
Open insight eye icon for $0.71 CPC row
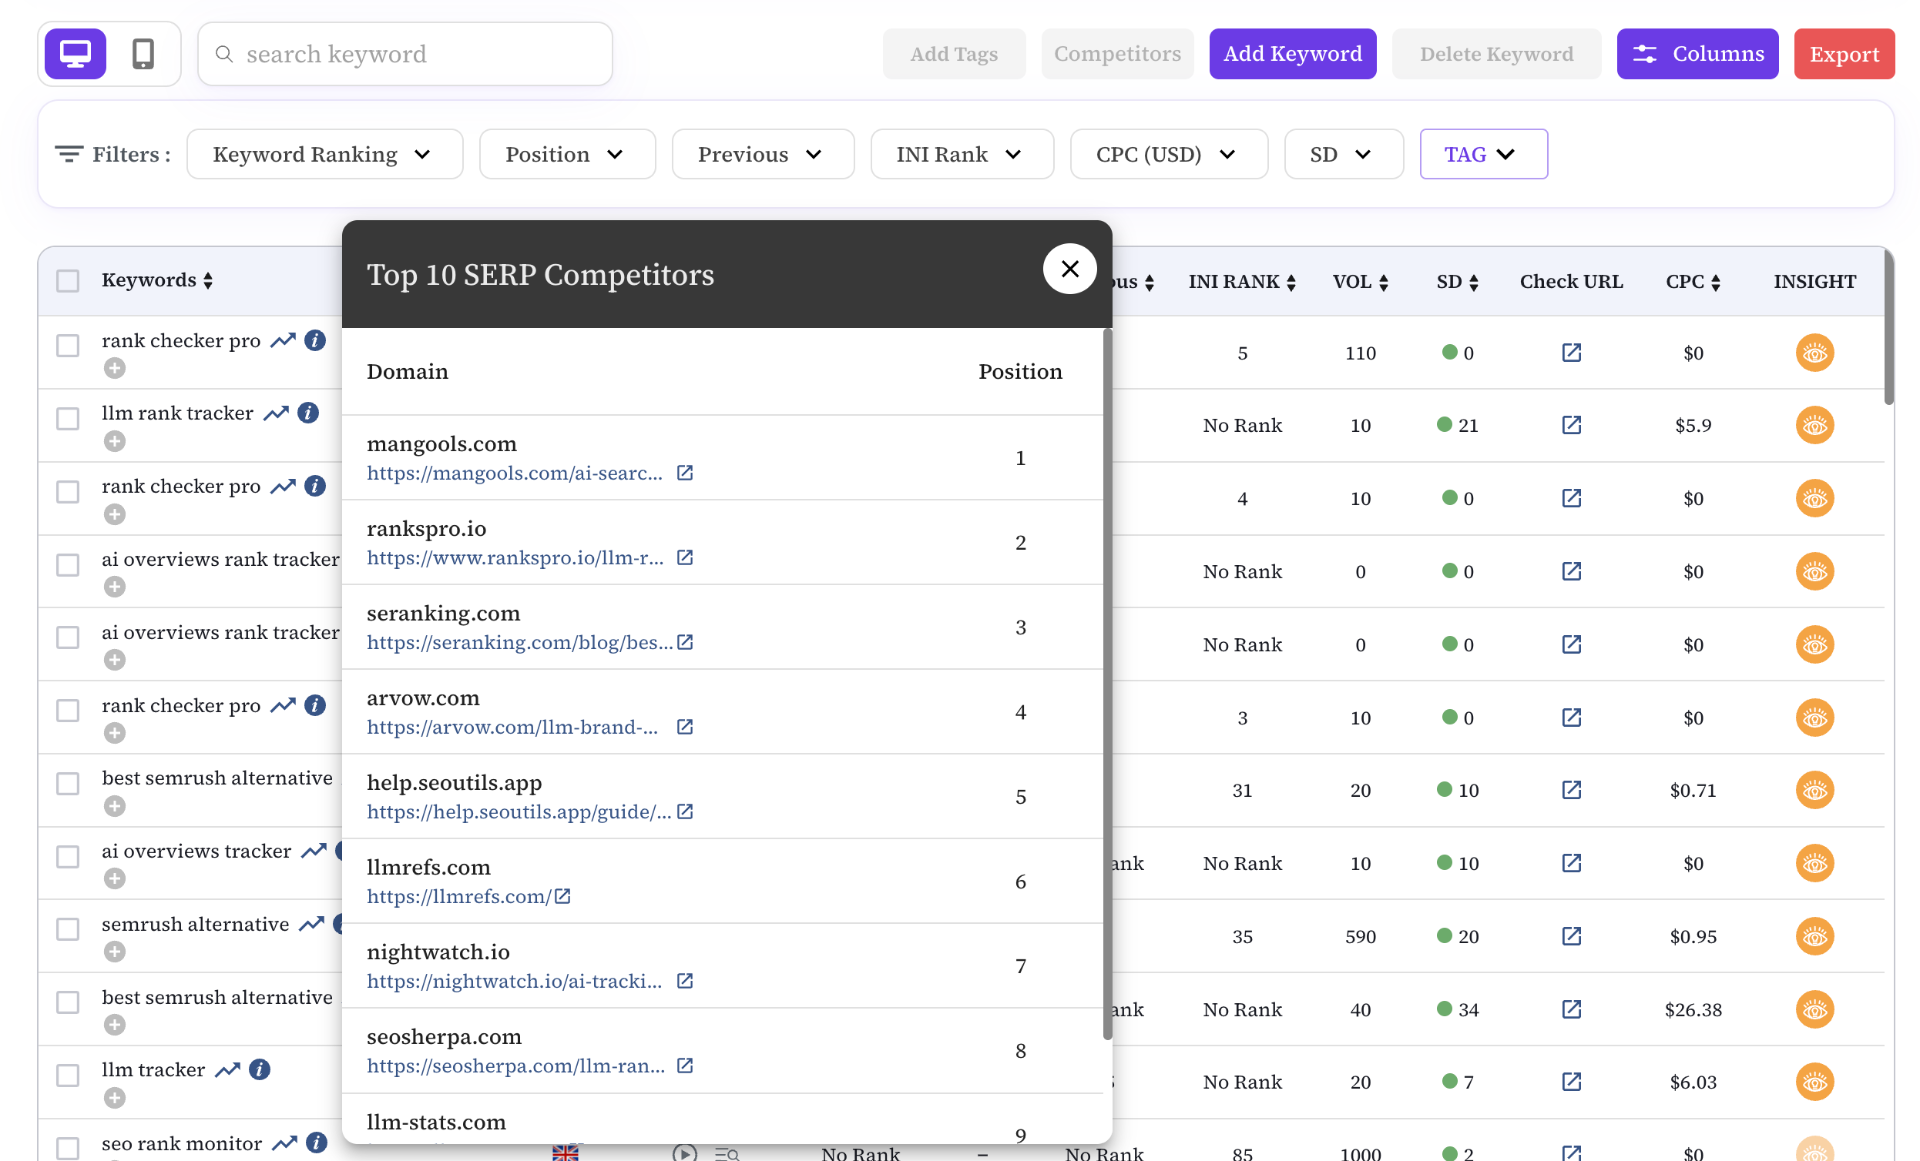[1814, 791]
